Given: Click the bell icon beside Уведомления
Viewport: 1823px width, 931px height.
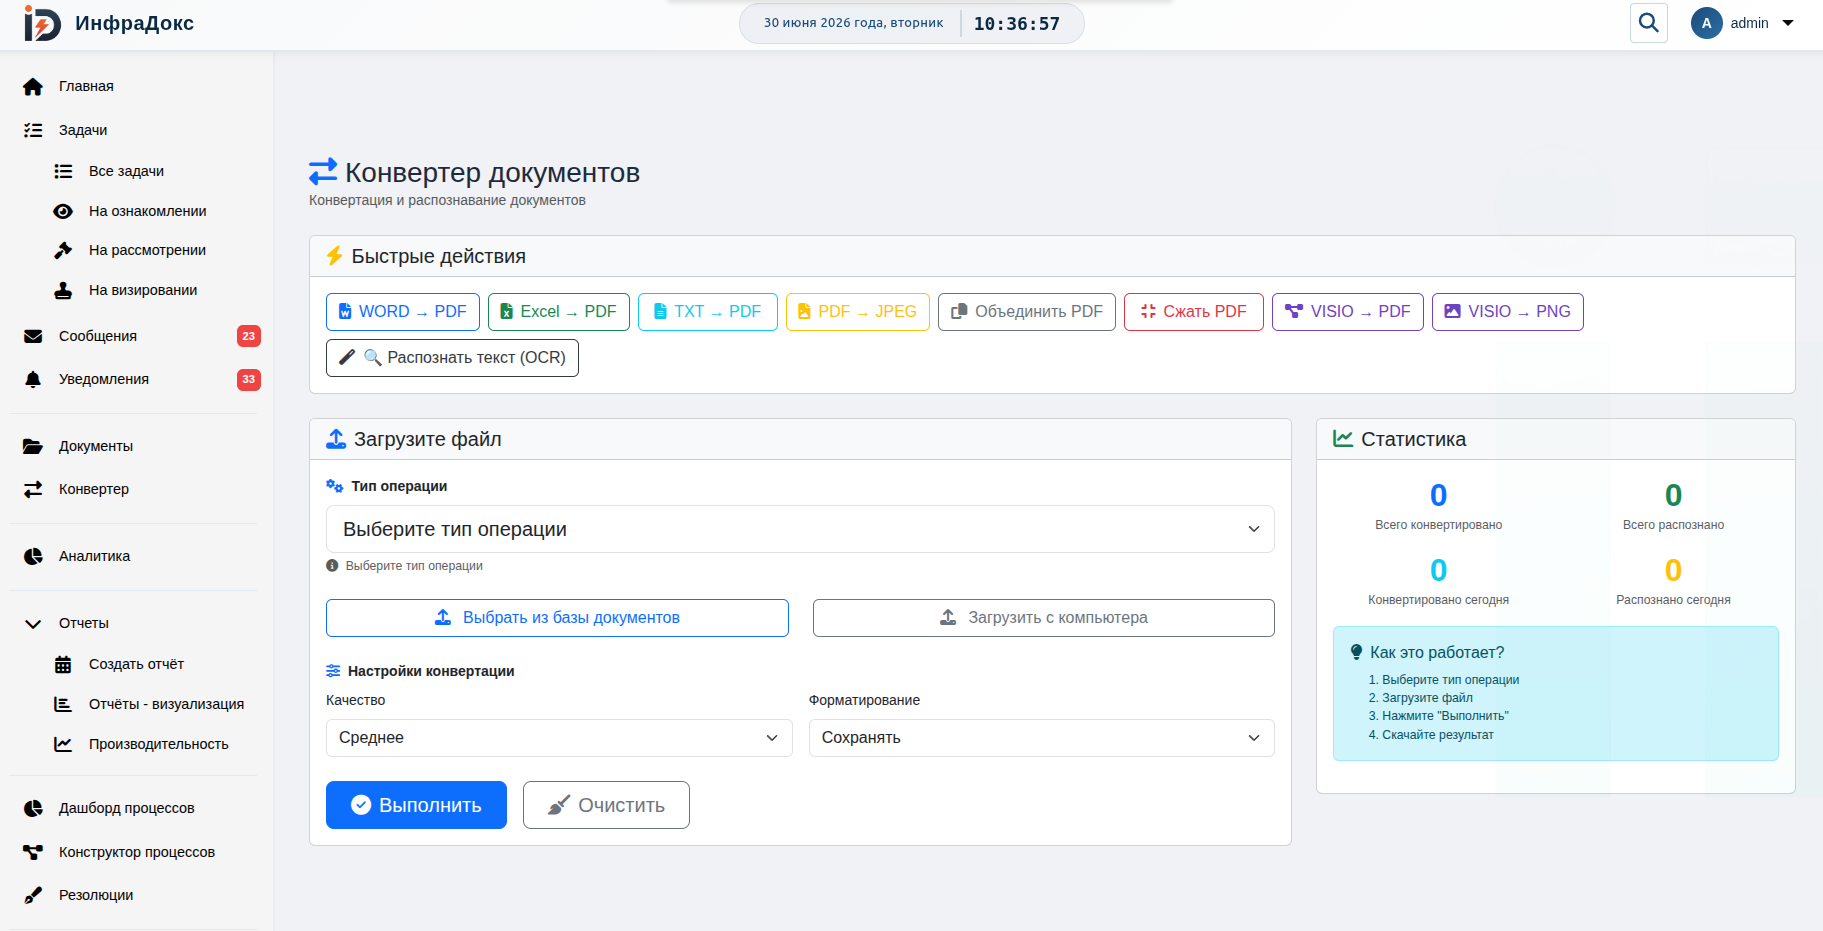Looking at the screenshot, I should tap(33, 379).
